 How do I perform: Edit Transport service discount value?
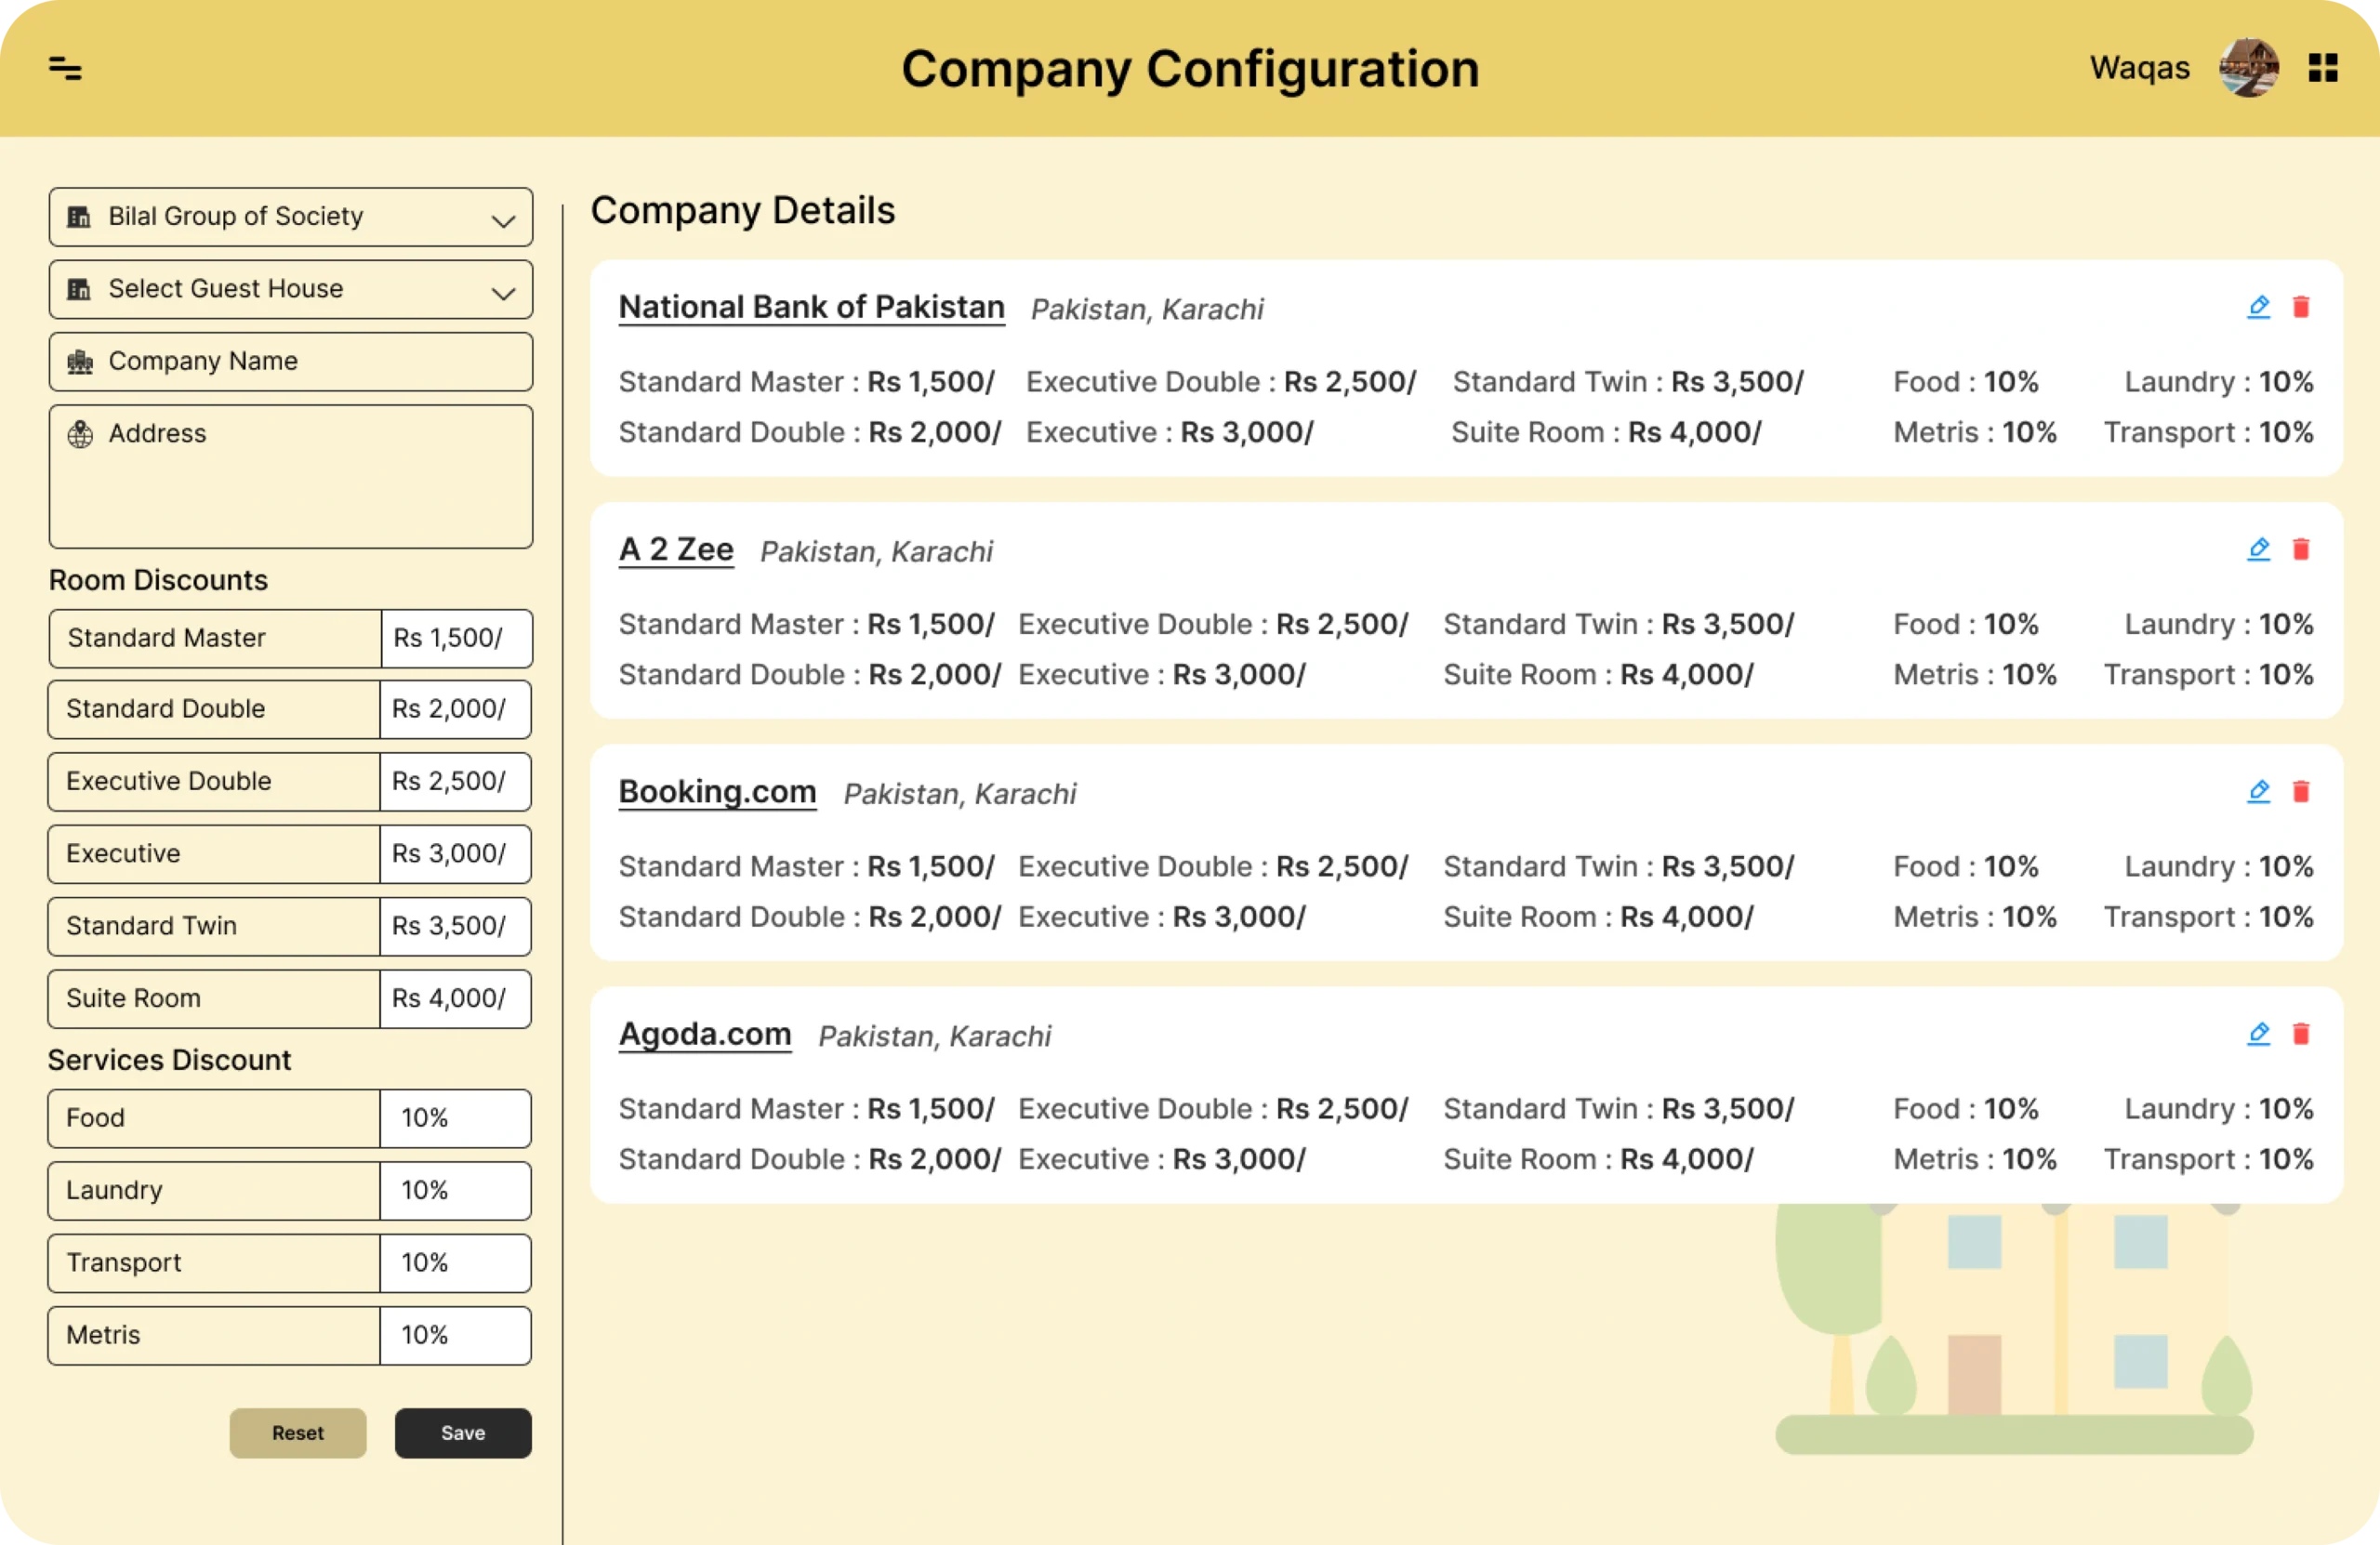click(455, 1263)
